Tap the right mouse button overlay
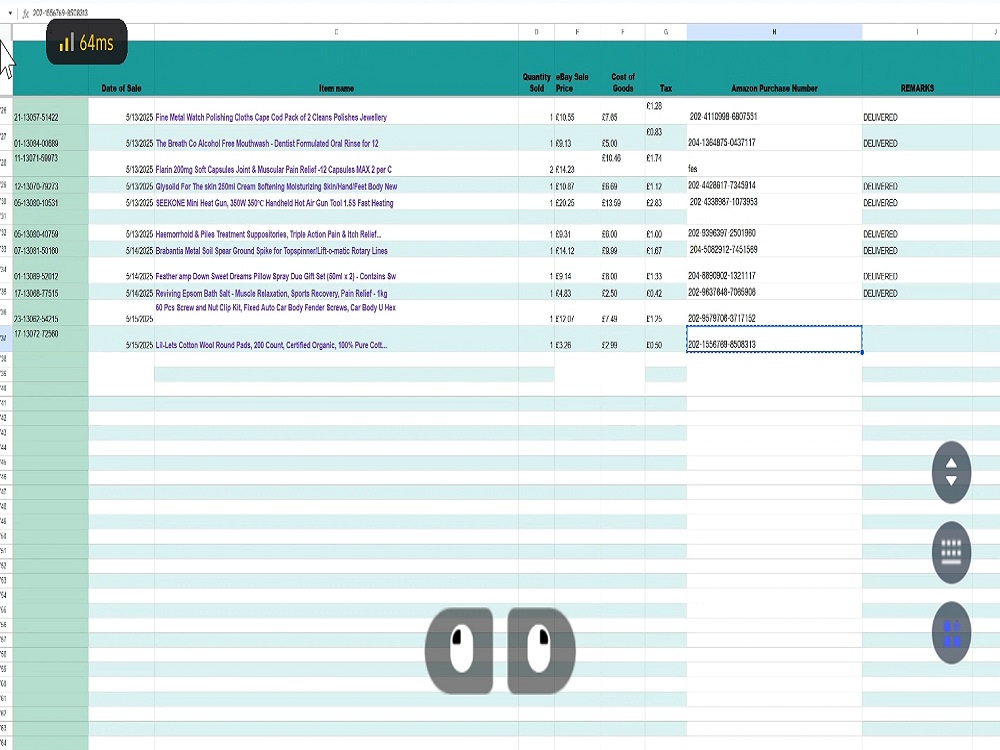This screenshot has width=1000, height=750. 541,651
